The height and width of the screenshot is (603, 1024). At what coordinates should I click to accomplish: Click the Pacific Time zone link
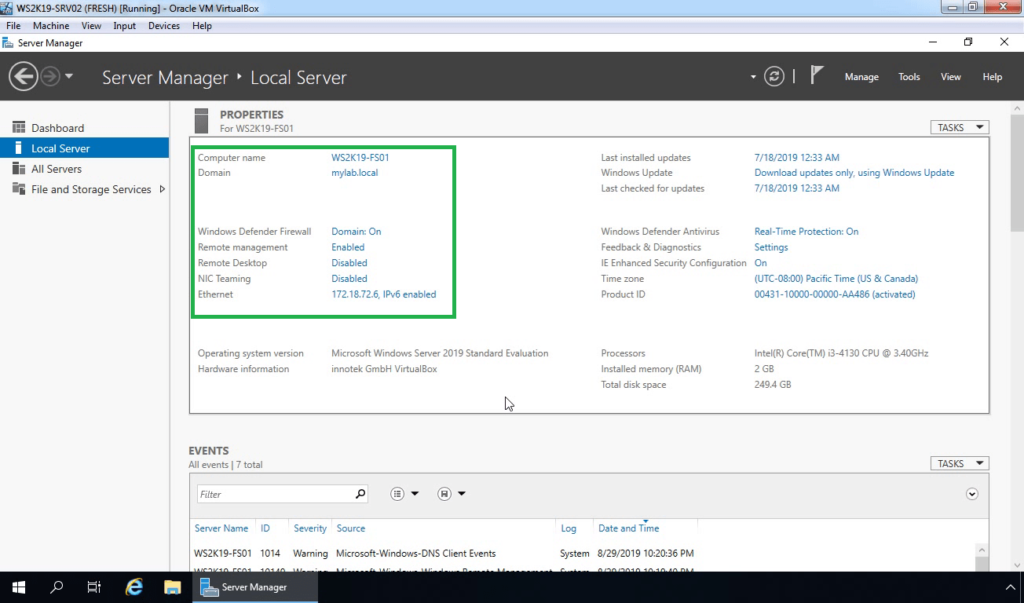836,278
